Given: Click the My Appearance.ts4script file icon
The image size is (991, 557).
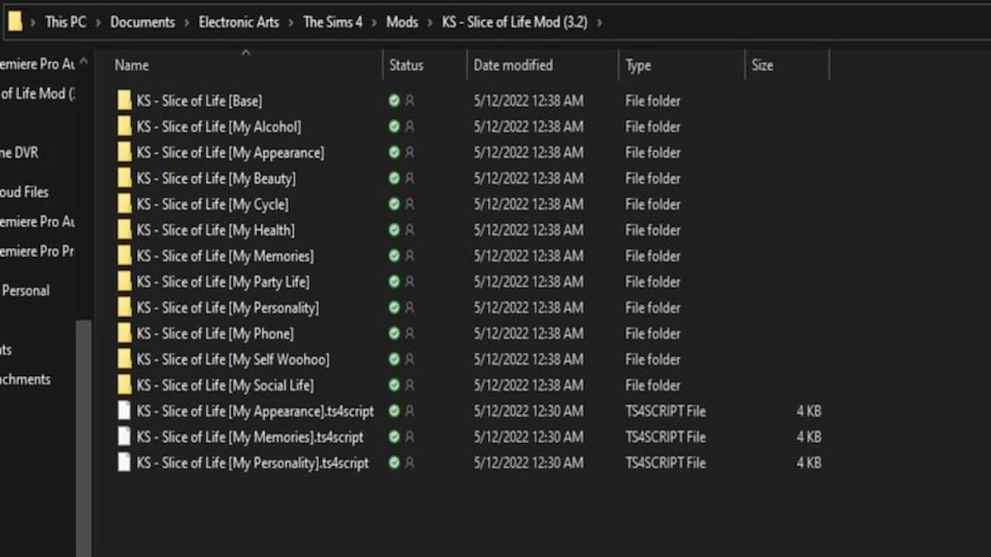Looking at the screenshot, I should 124,411.
